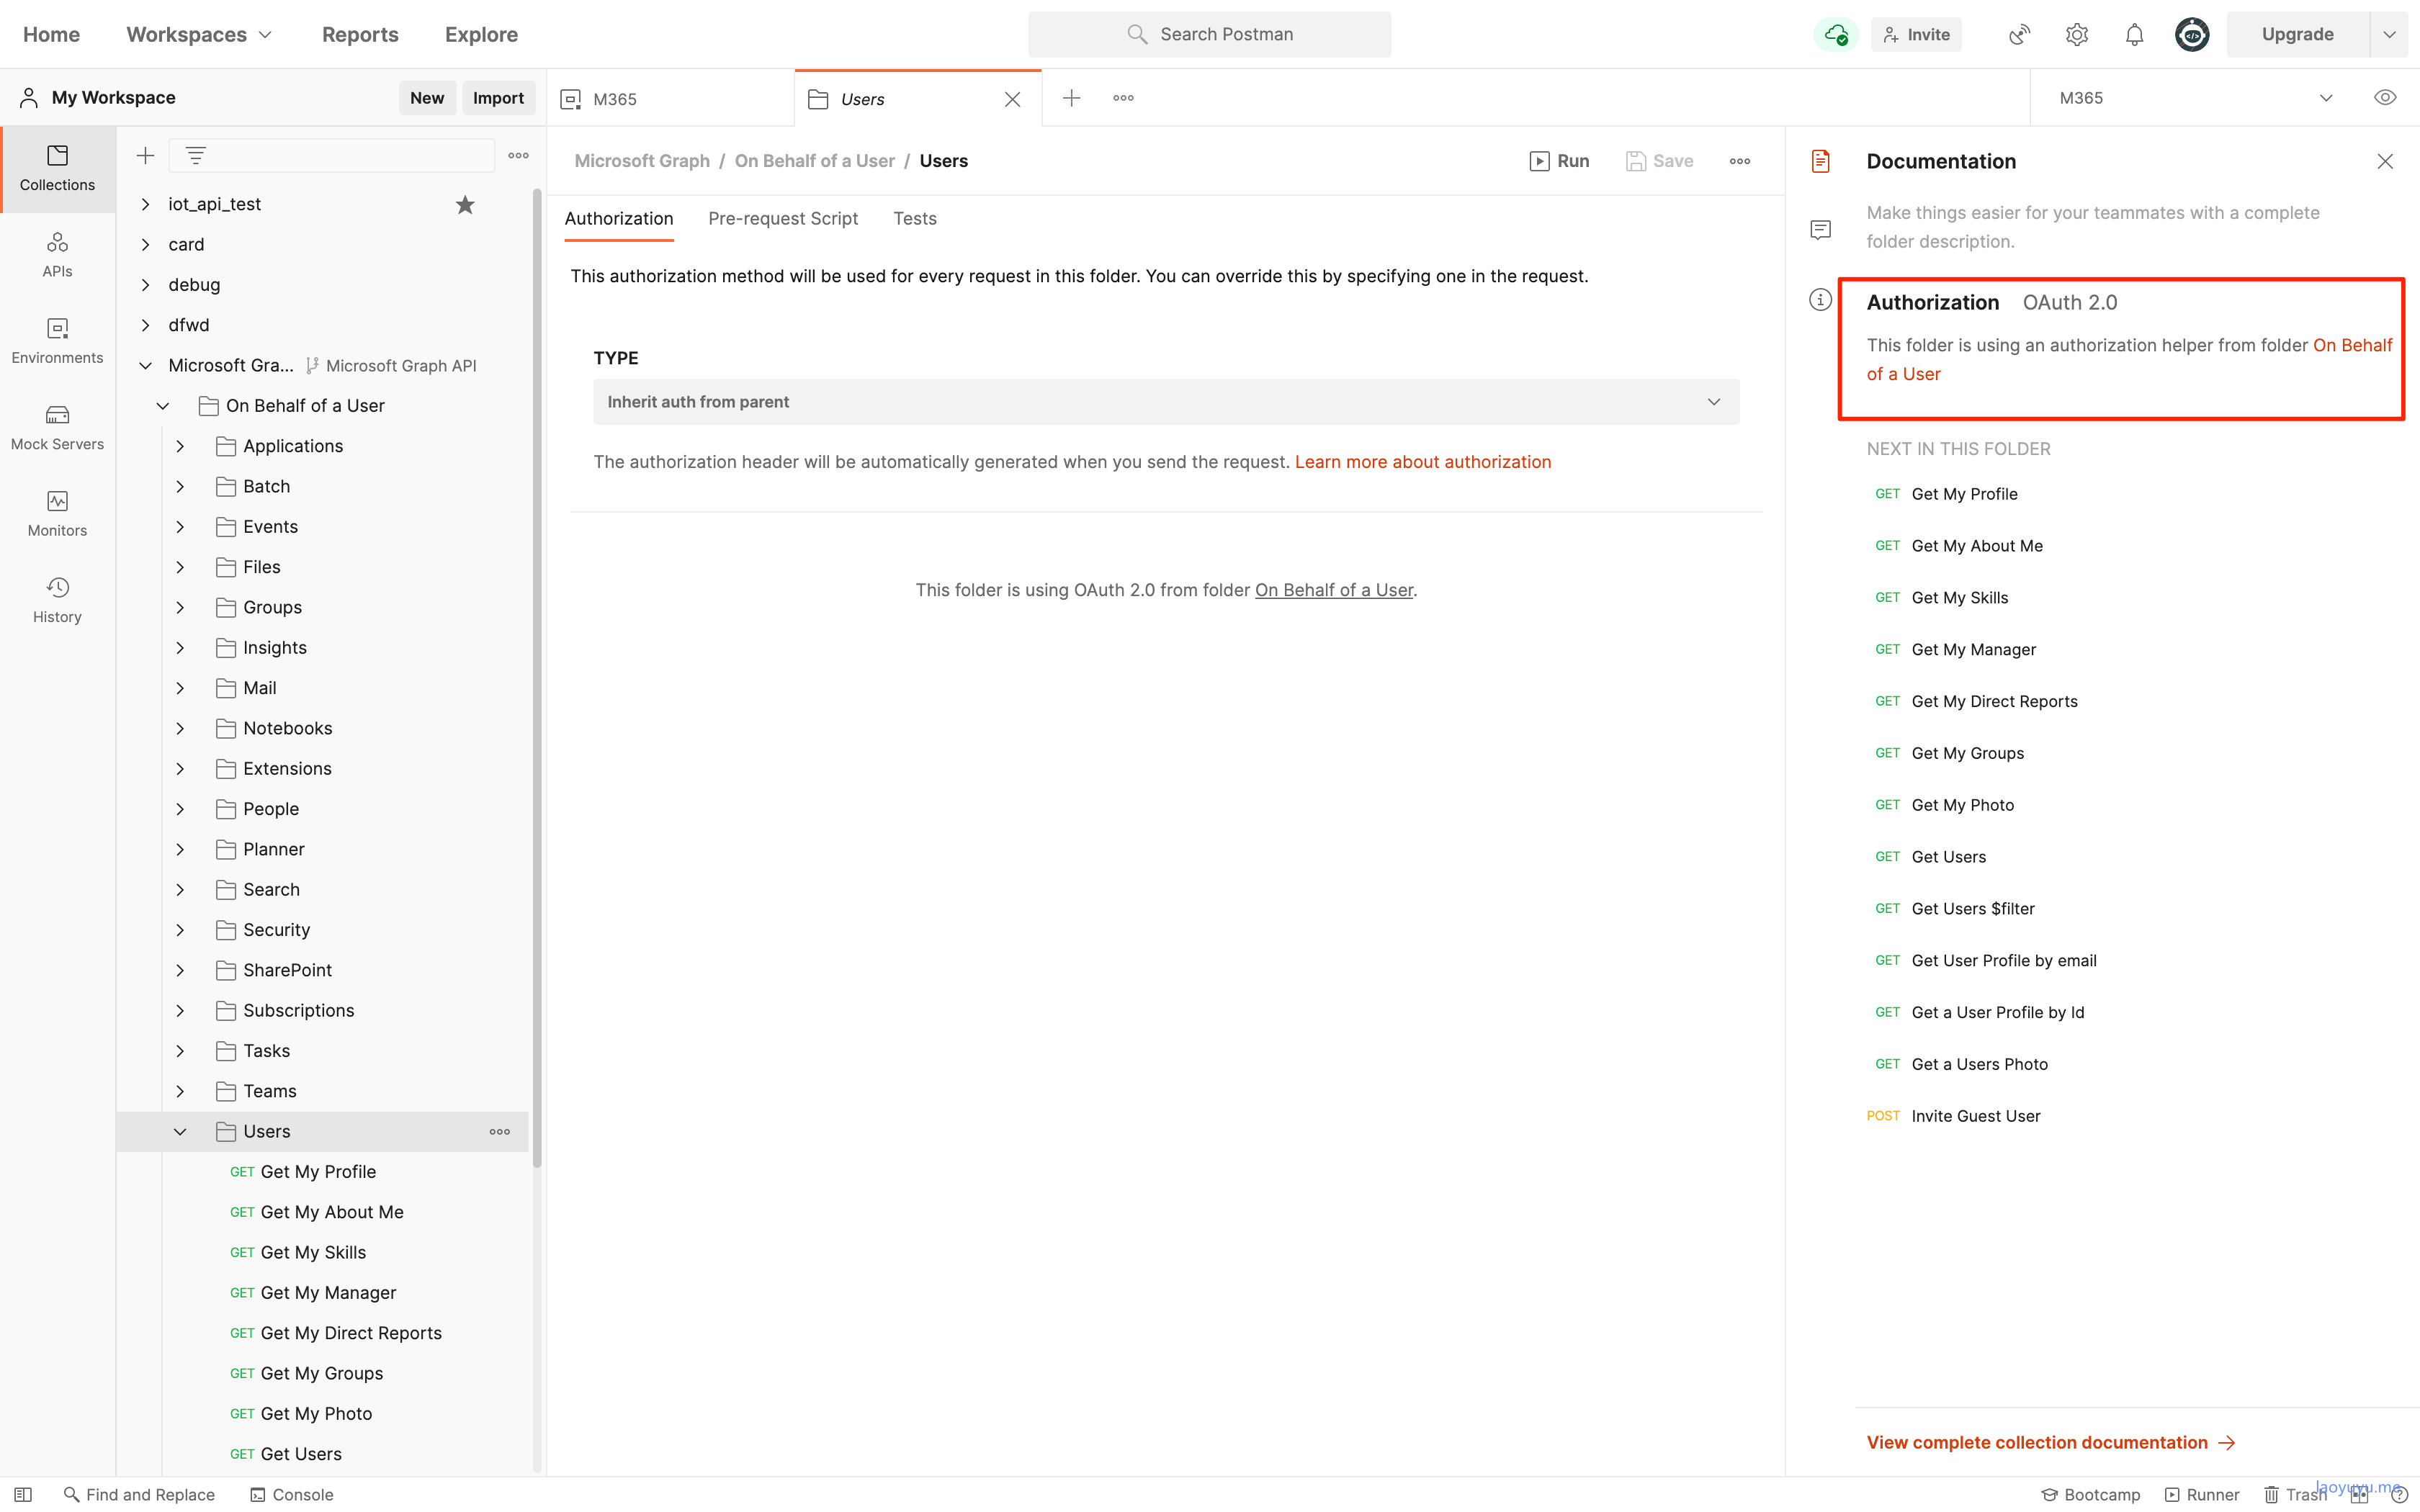Click the Search Postman field
Image resolution: width=2420 pixels, height=1512 pixels.
1209,34
